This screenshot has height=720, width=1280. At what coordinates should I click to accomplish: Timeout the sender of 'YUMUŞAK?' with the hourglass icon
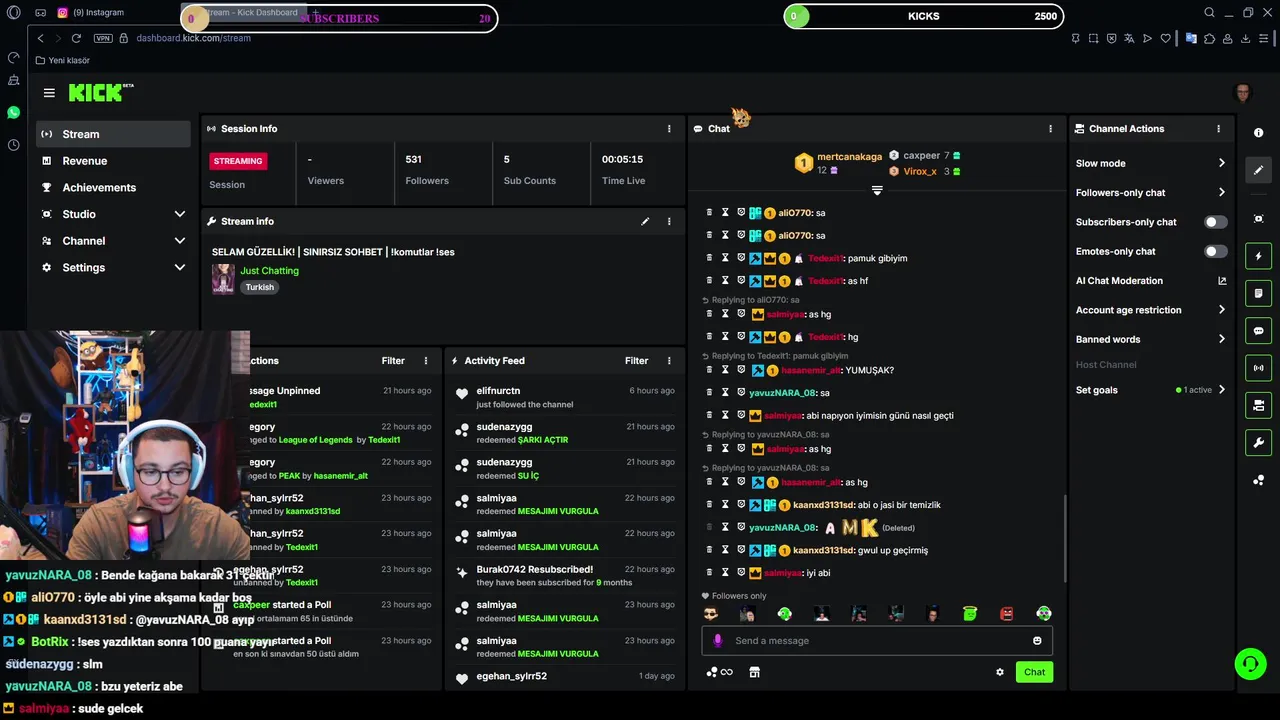pos(725,370)
